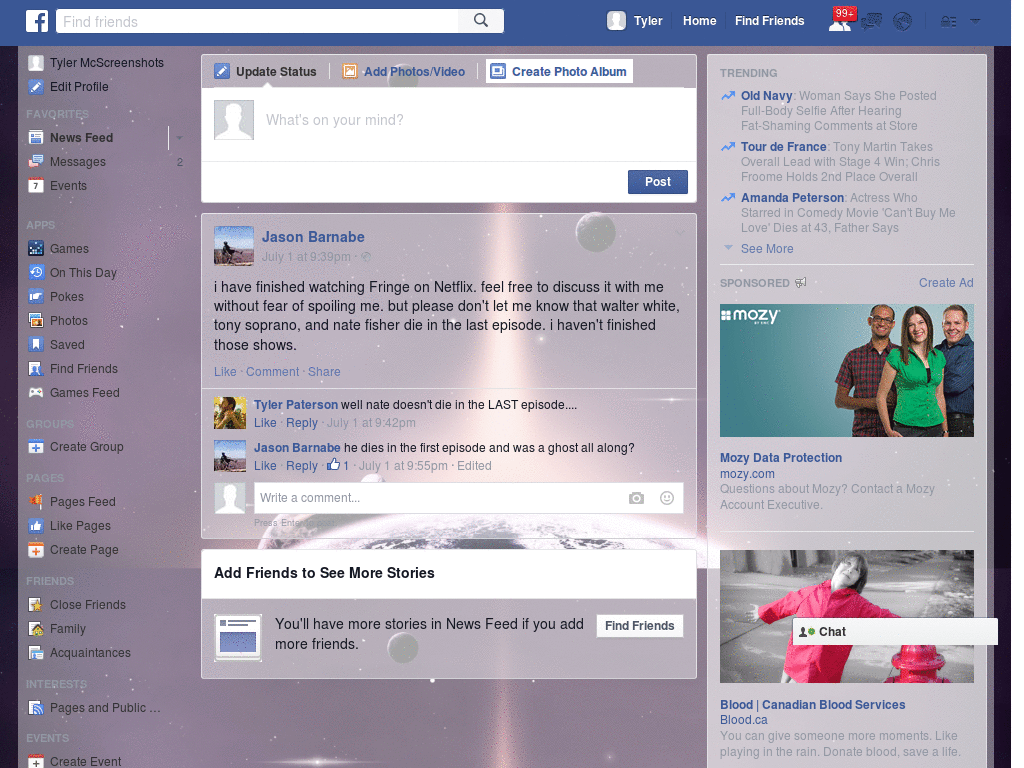Open Jason Barnabe's profile picture on post
This screenshot has width=1024, height=768.
233,246
